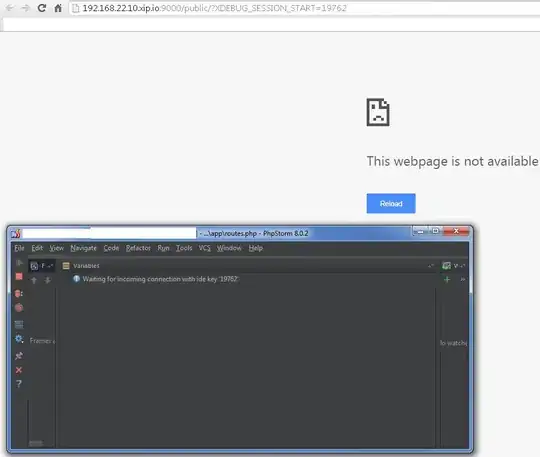Click the Frames label text
The height and width of the screenshot is (457, 540).
(42, 341)
